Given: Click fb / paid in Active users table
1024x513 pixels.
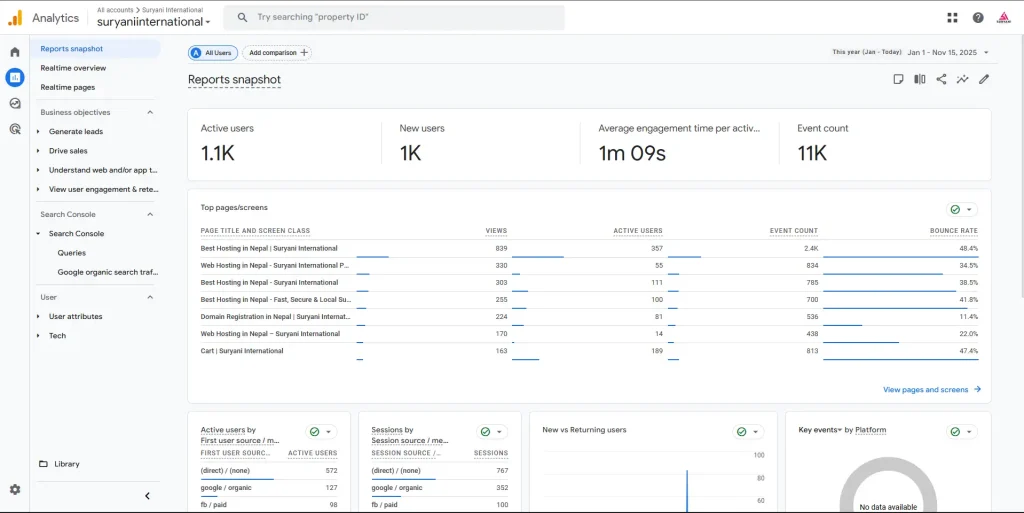Looking at the screenshot, I should (x=214, y=505).
